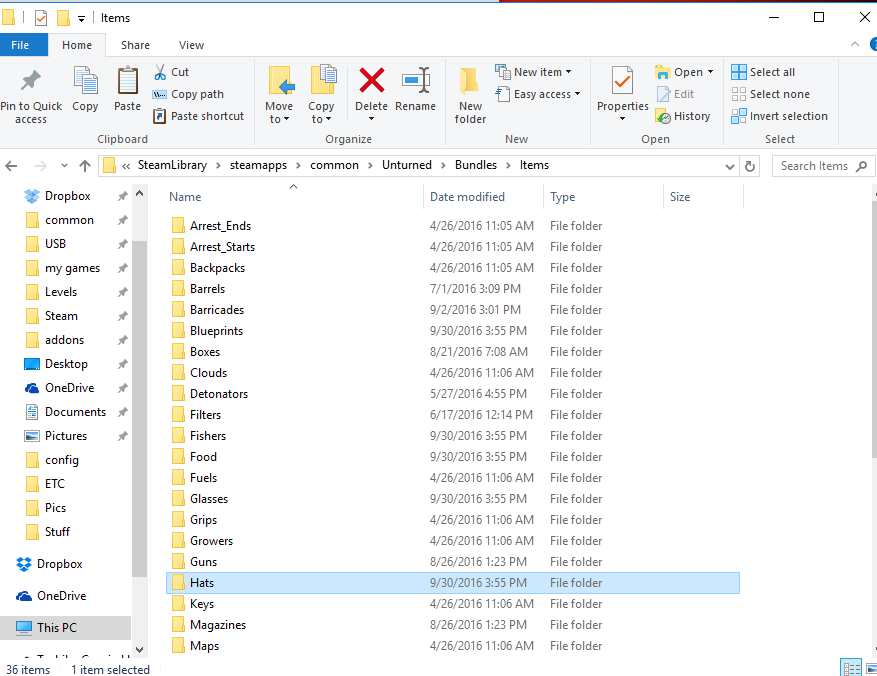Viewport: 877px width, 676px height.
Task: Switch to the Share ribbon tab
Action: pos(135,45)
